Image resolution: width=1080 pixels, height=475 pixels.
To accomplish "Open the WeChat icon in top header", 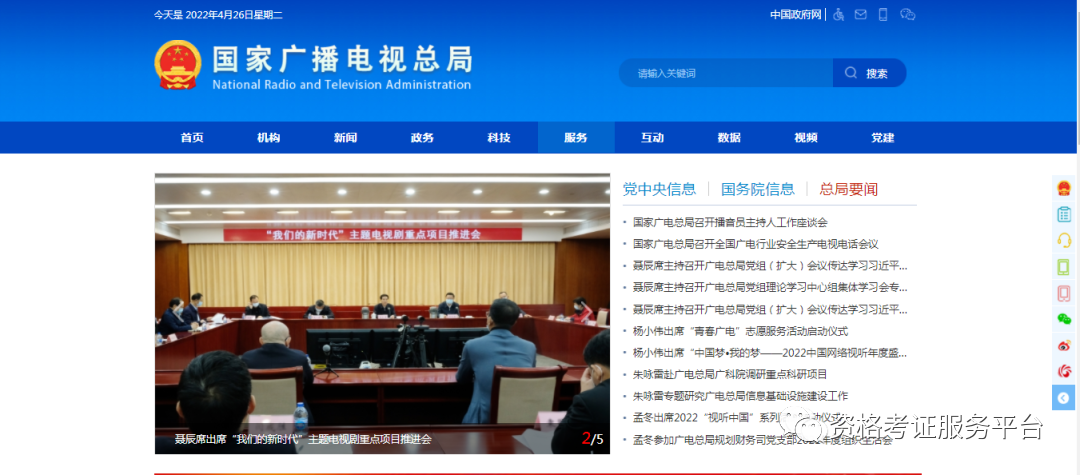I will [908, 14].
